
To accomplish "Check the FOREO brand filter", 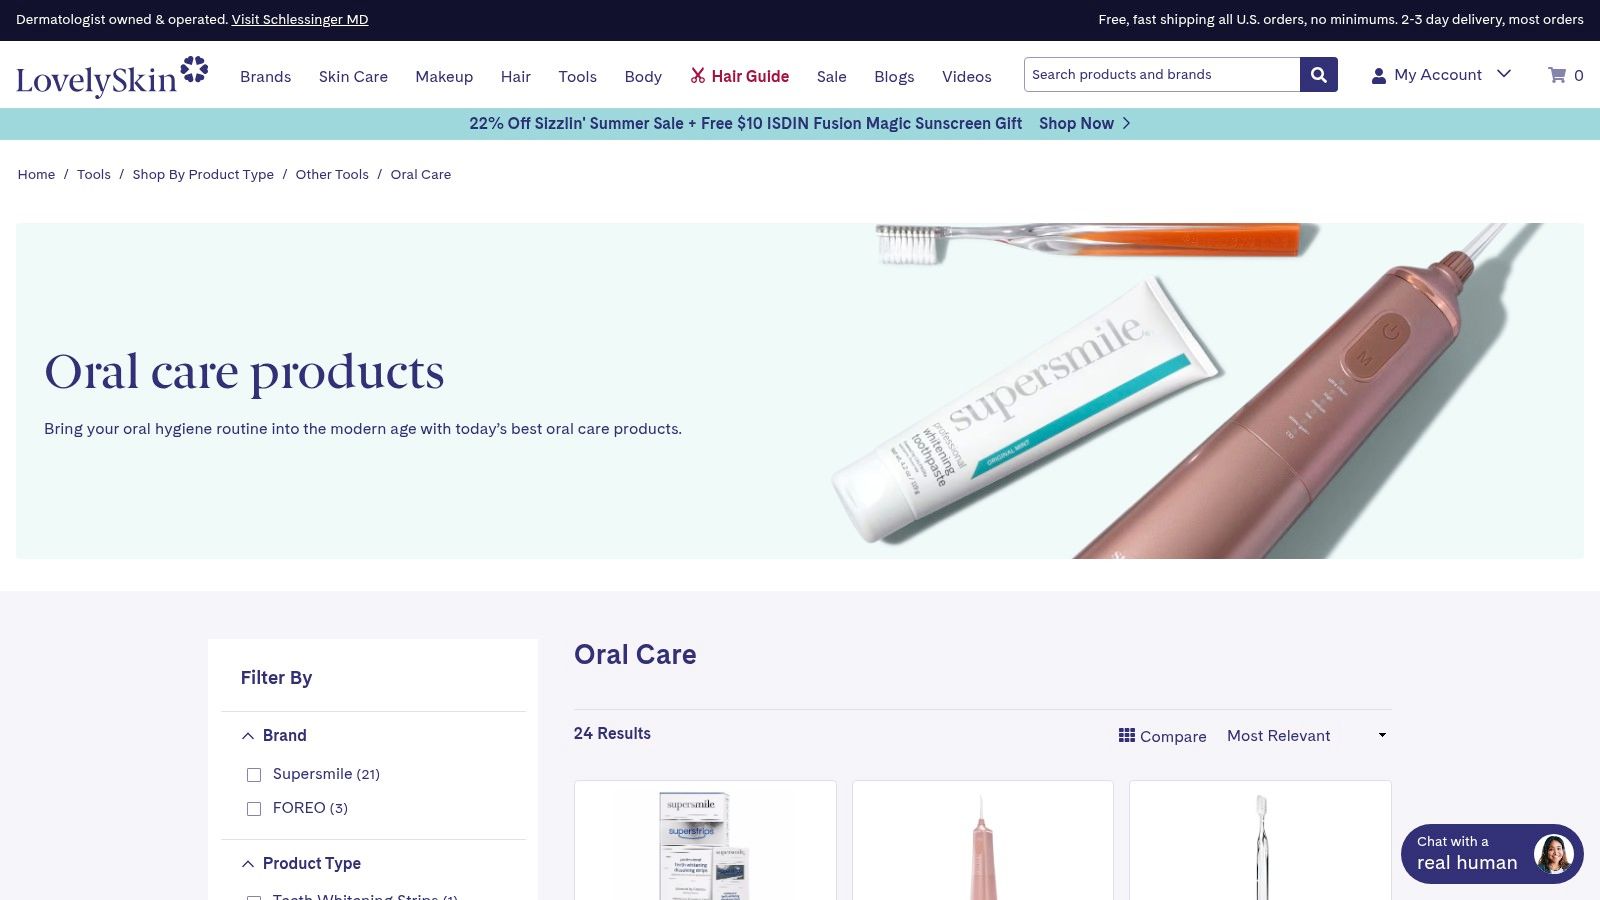I will tap(254, 809).
